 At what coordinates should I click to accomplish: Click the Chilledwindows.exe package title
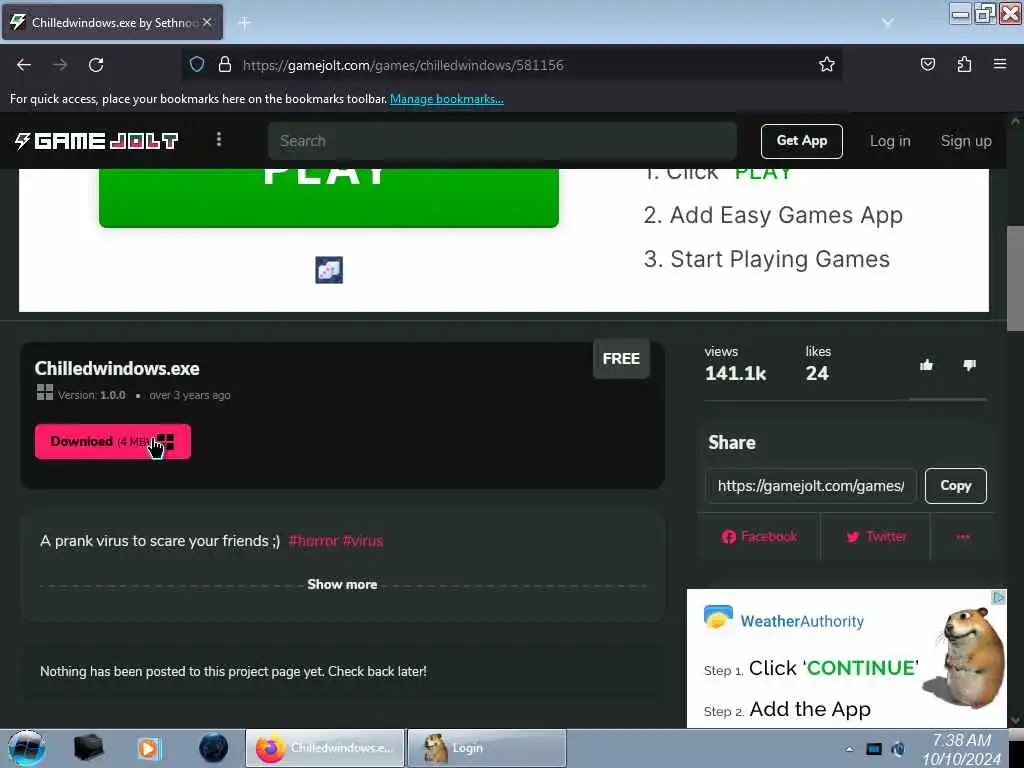point(117,368)
